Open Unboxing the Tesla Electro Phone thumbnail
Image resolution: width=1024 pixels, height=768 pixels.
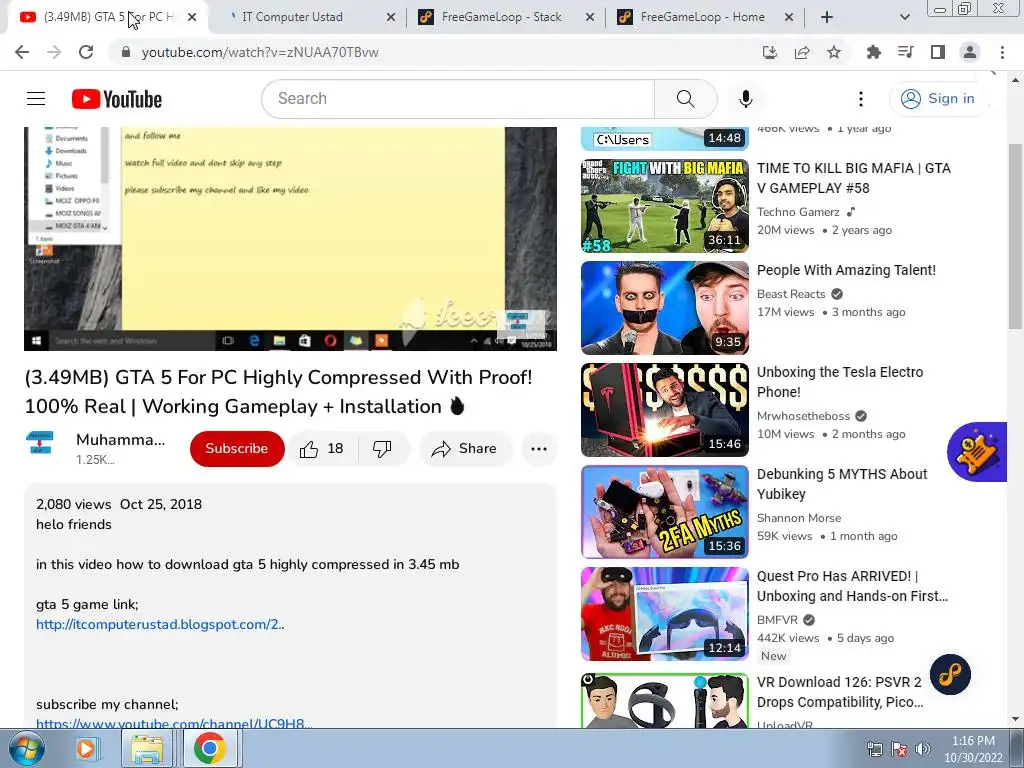click(664, 409)
